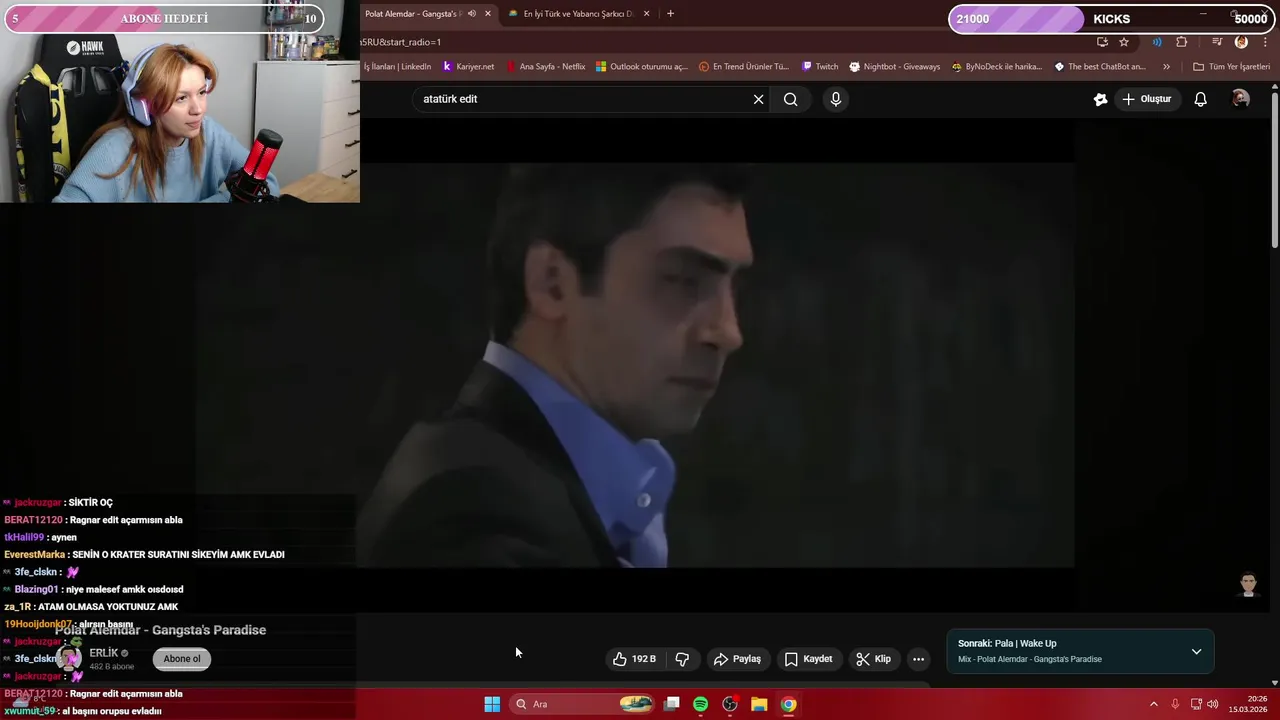Image resolution: width=1280 pixels, height=720 pixels.
Task: Open clock showing 20:26 15.03.2026
Action: [x=1248, y=704]
